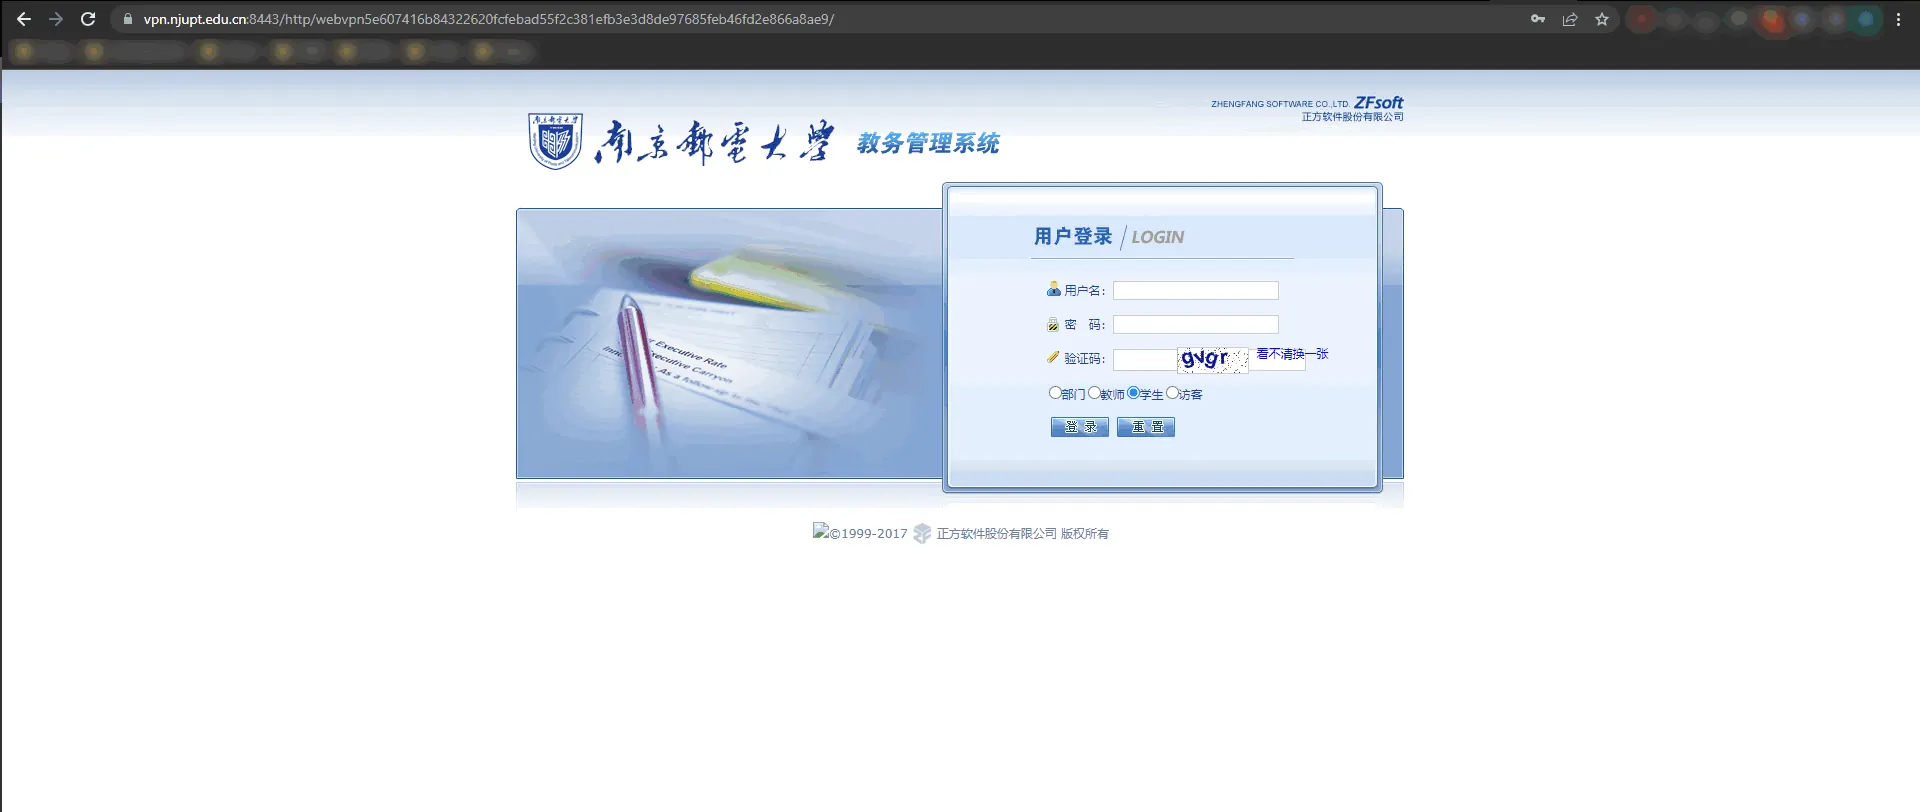Click the lock icon beside 密码
This screenshot has height=812, width=1920.
tap(1053, 324)
